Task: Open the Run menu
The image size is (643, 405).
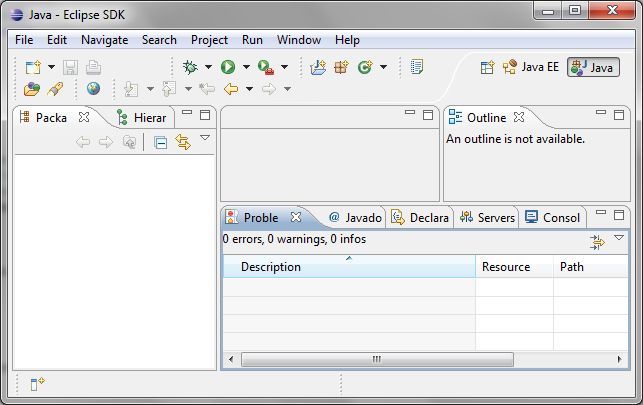Action: (252, 40)
